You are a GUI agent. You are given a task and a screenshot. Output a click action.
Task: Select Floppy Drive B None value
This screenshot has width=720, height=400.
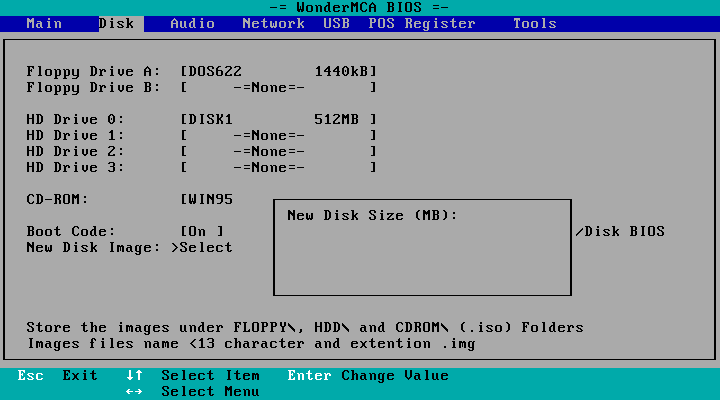coord(278,87)
